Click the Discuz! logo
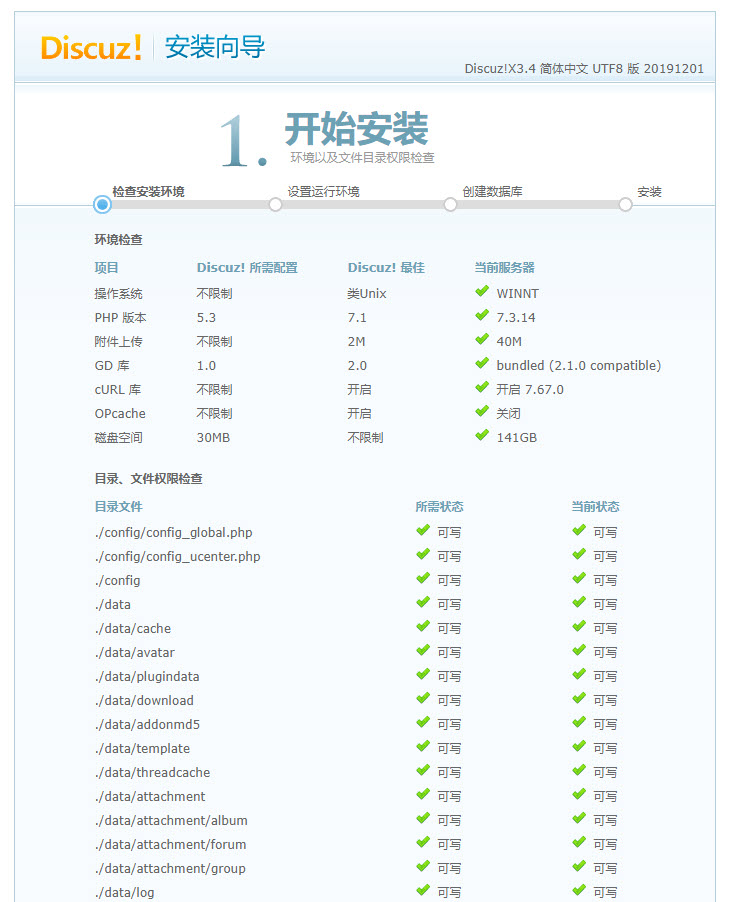Screen dimensions: 739x902 pos(91,47)
